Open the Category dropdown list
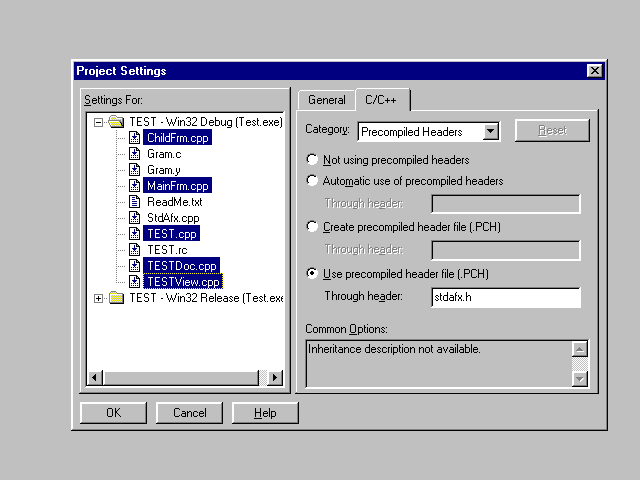This screenshot has height=480, width=640. click(x=490, y=131)
